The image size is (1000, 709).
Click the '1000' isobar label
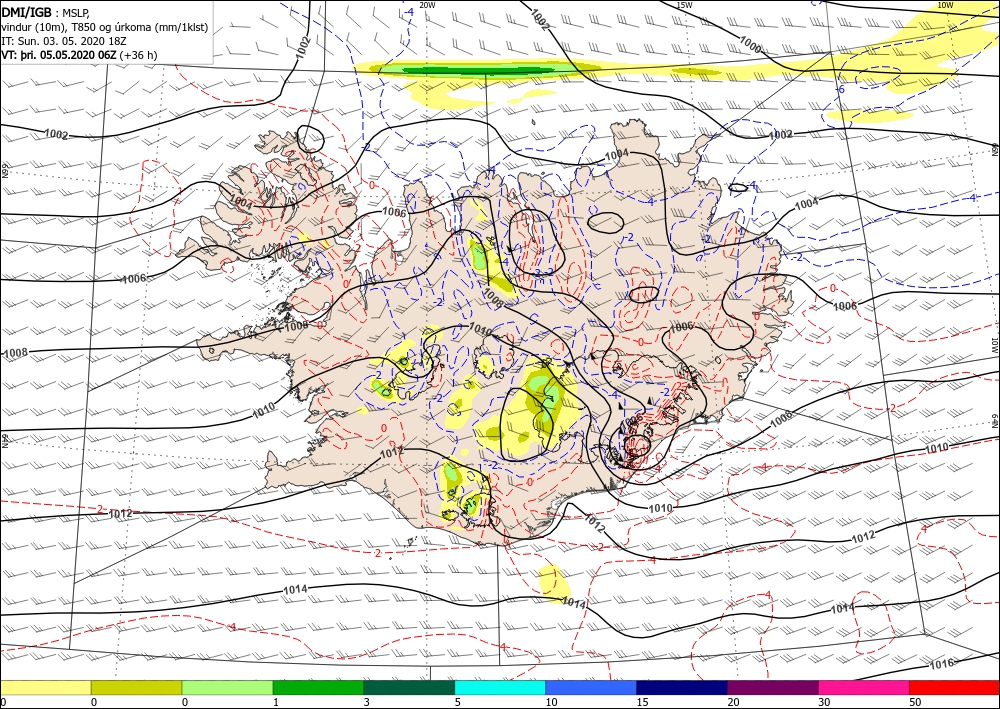pyautogui.click(x=750, y=44)
